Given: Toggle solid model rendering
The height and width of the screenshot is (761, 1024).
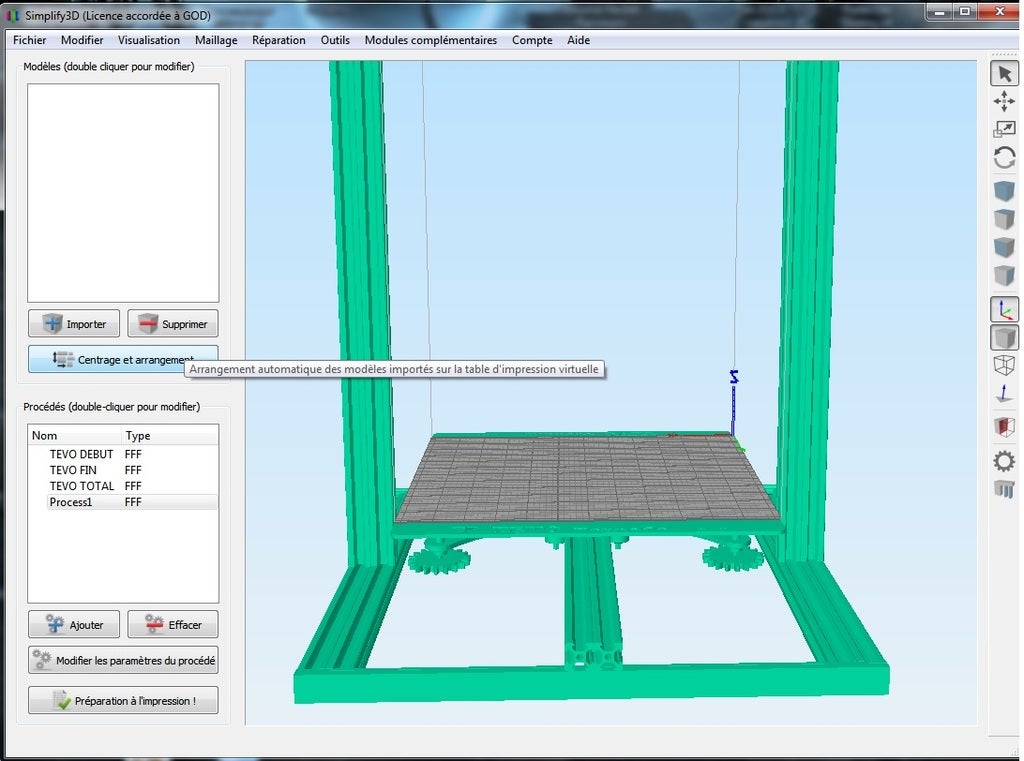Looking at the screenshot, I should pyautogui.click(x=1004, y=338).
